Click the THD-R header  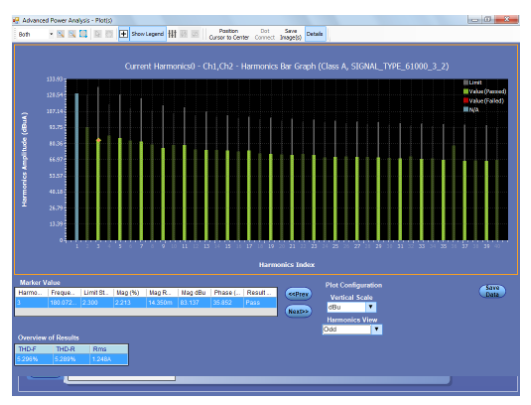tap(71, 349)
